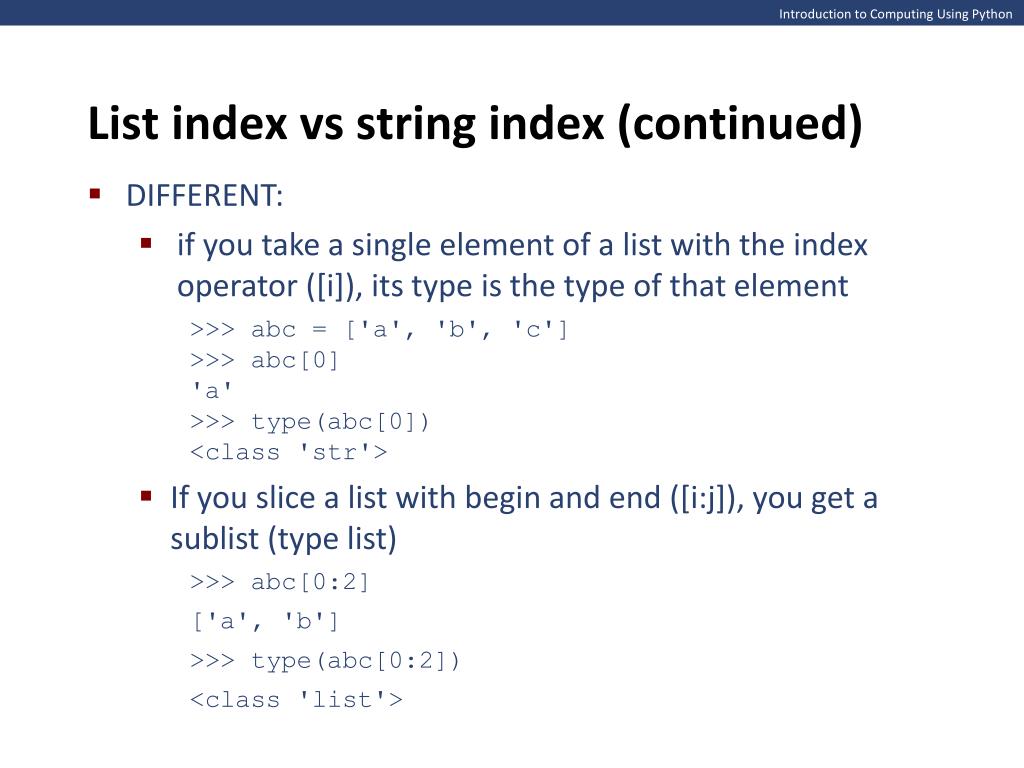Viewport: 1024px width, 768px height.
Task: Click the dark blue header bar
Action: 512,12
